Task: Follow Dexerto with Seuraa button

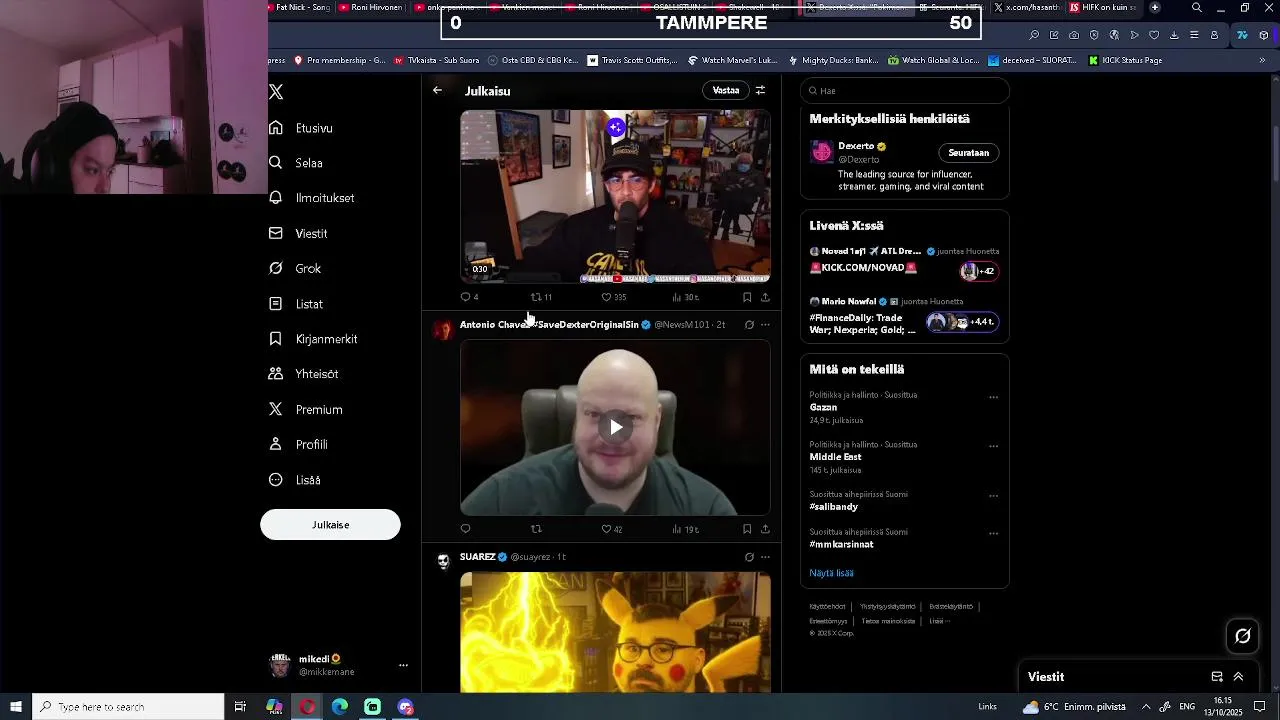Action: 968,153
